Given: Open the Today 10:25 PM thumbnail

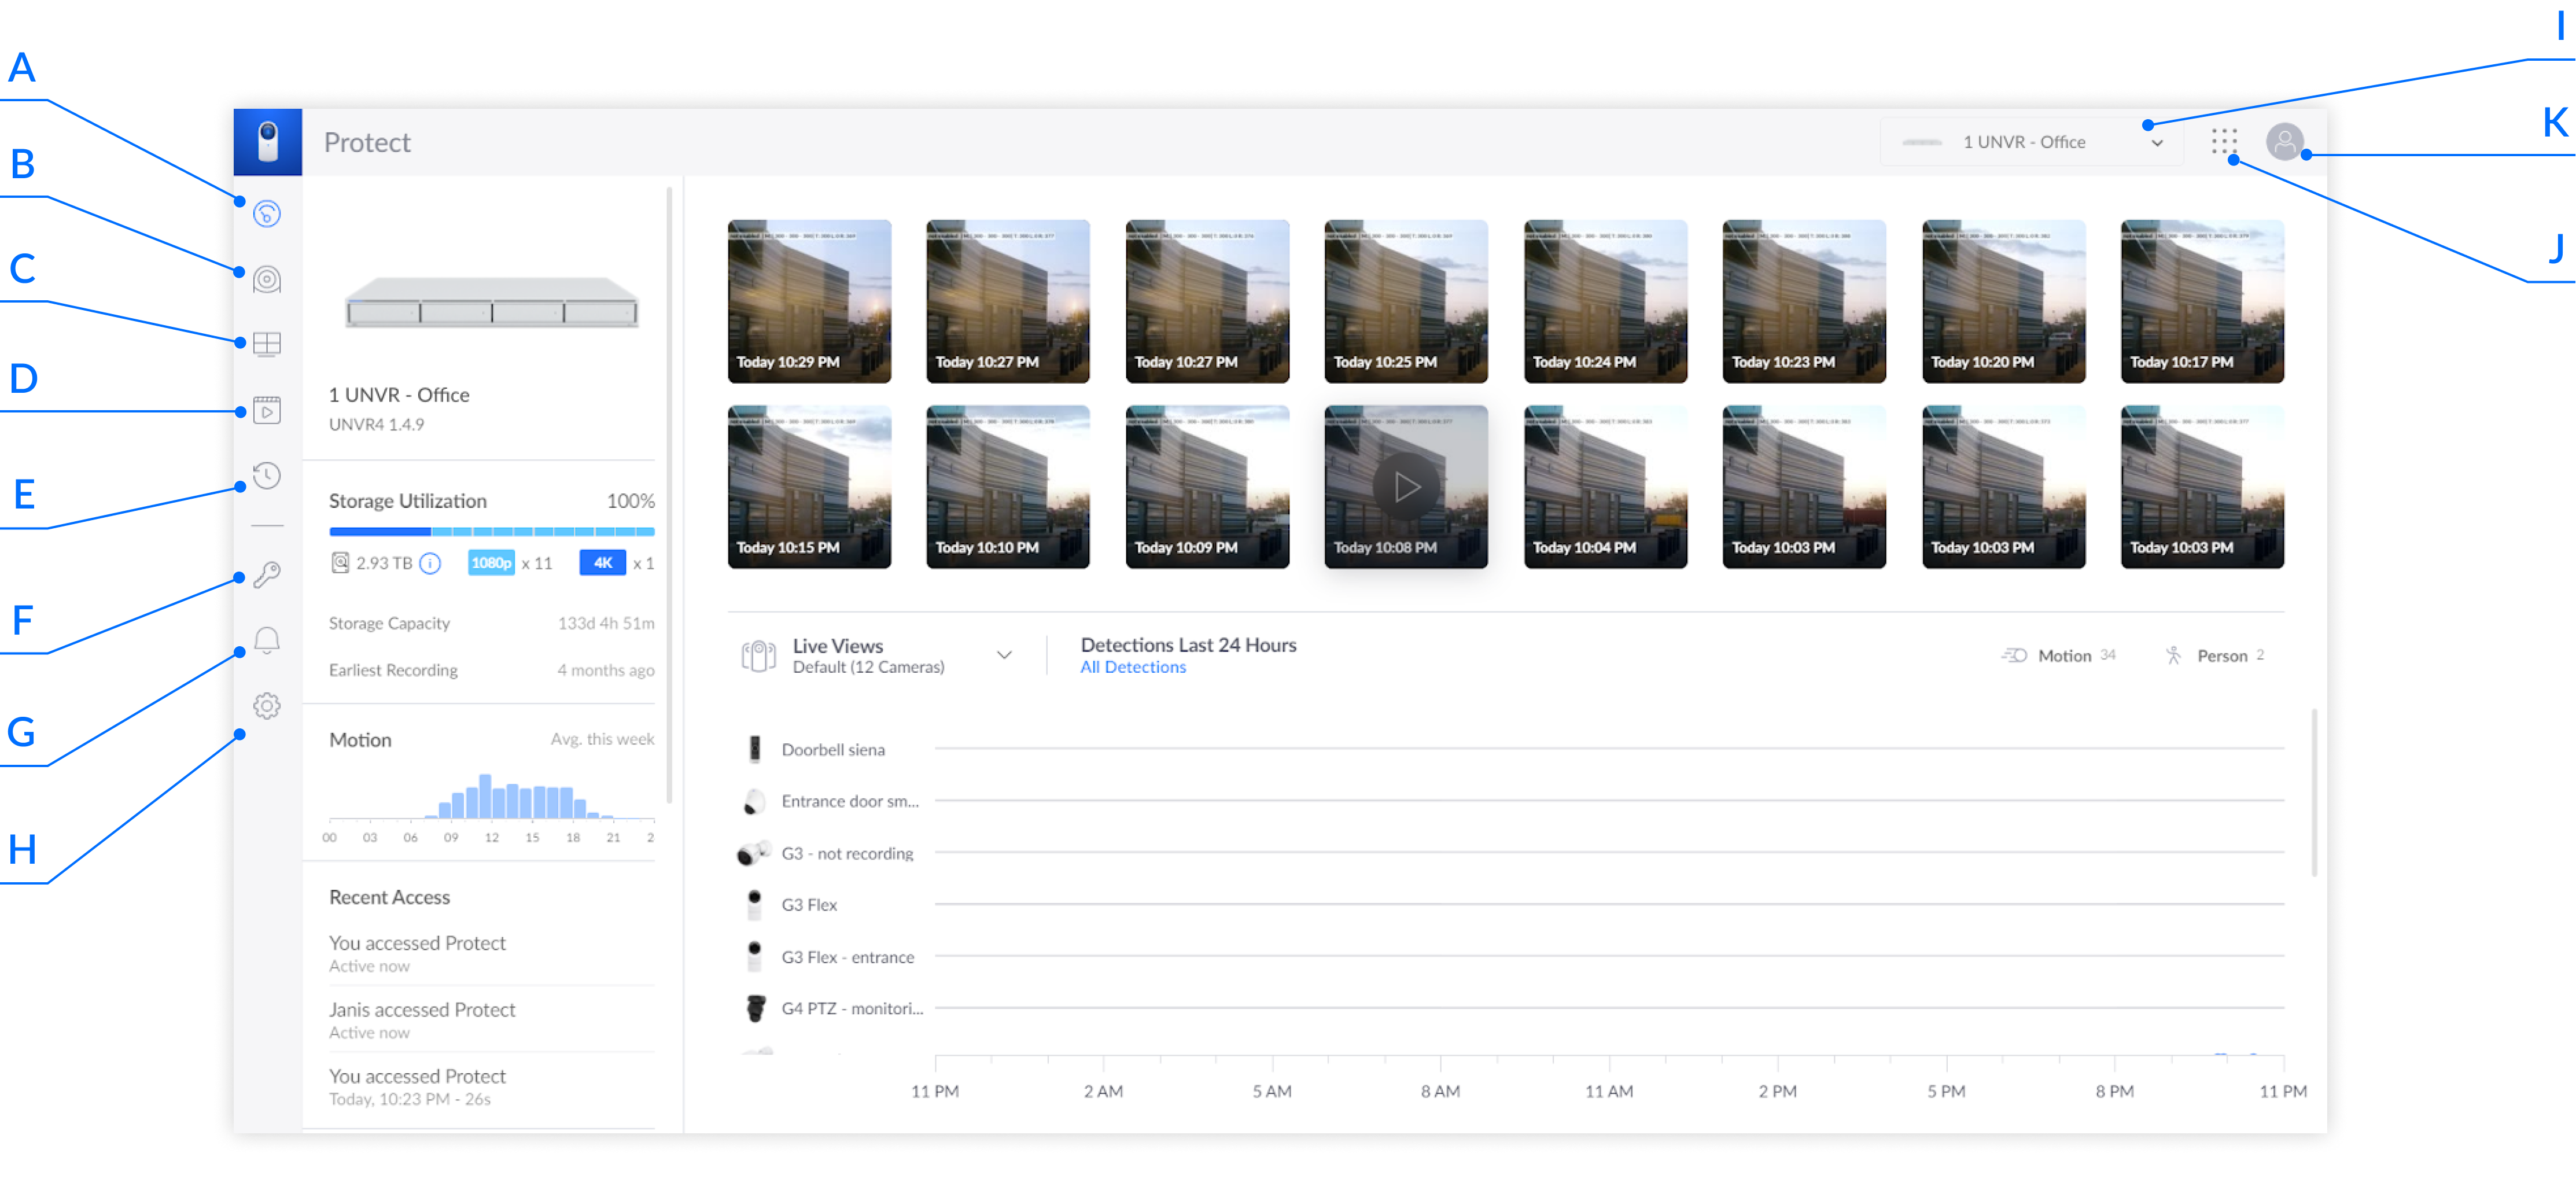Looking at the screenshot, I should pyautogui.click(x=1406, y=301).
